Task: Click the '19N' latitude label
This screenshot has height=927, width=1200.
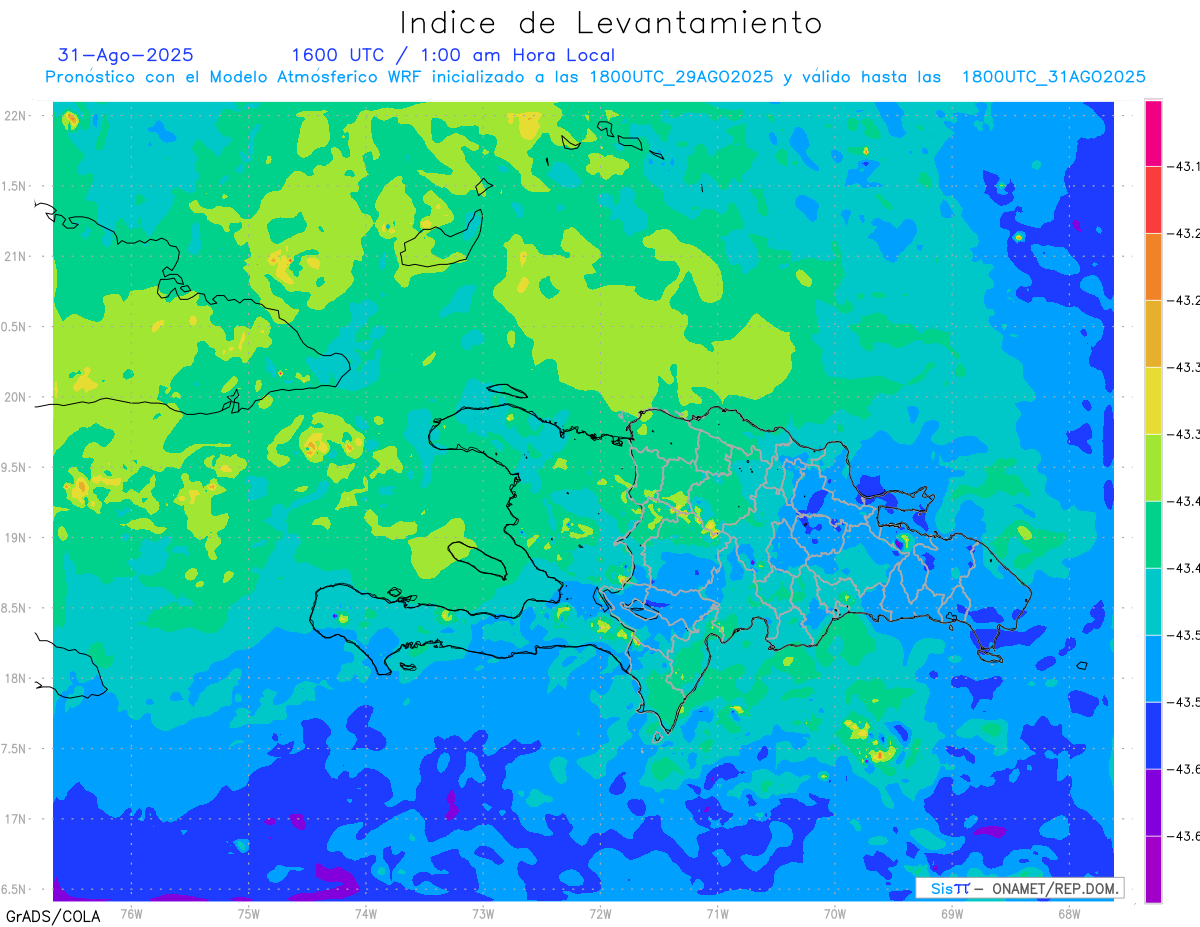Action: pos(17,538)
